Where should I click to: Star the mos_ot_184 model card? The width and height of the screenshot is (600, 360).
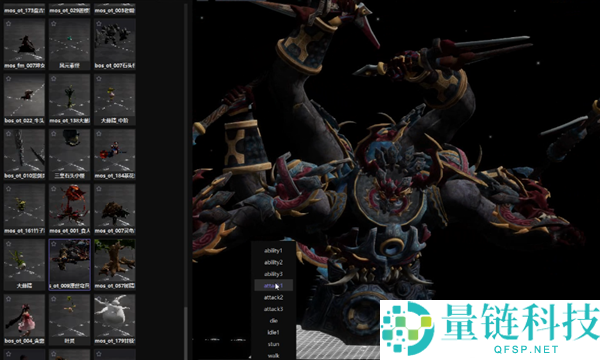pos(99,134)
